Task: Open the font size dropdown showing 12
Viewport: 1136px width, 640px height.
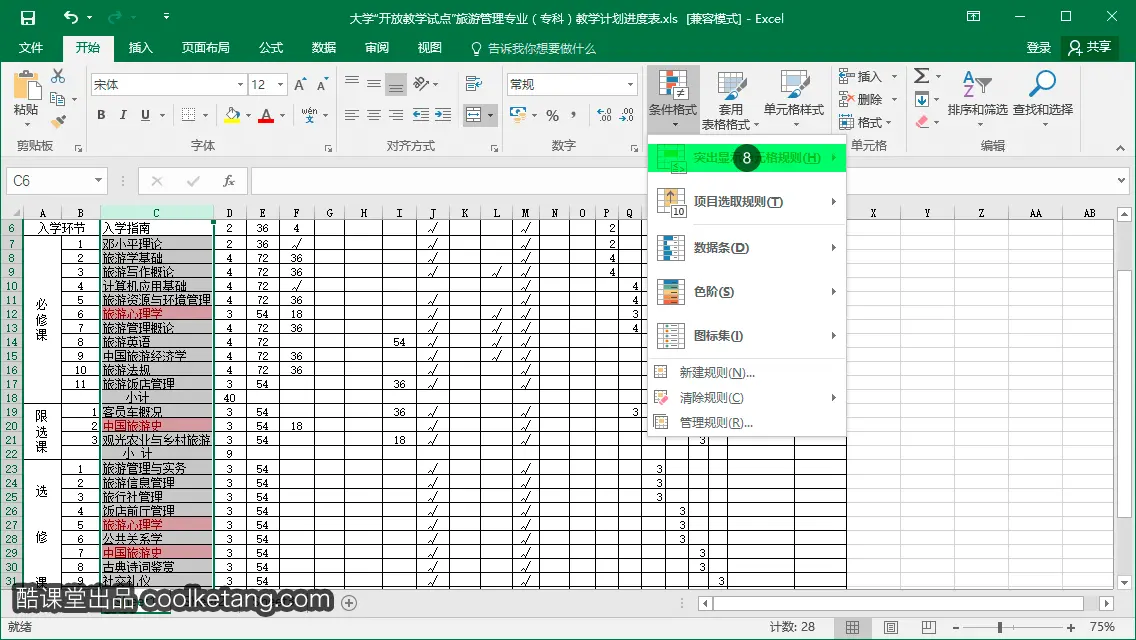Action: point(280,85)
